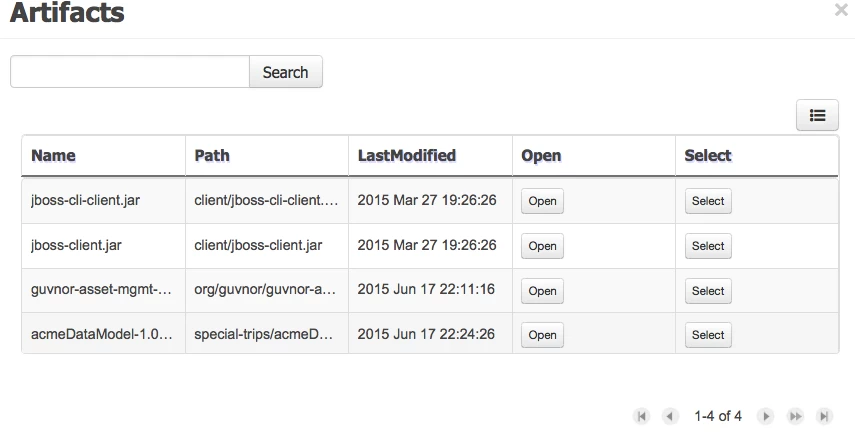Open the jboss-client.jar artifact
Viewport: 855px width, 446px height.
(542, 246)
